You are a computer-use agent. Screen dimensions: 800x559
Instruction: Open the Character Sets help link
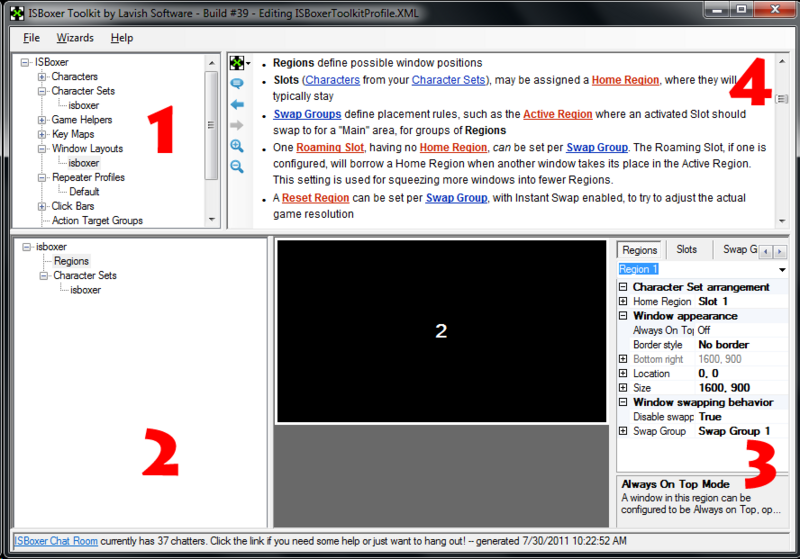pyautogui.click(x=448, y=80)
